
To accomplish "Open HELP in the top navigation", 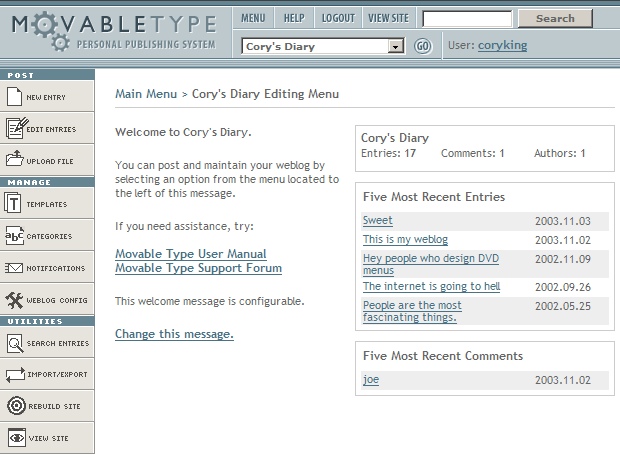I will pyautogui.click(x=294, y=18).
